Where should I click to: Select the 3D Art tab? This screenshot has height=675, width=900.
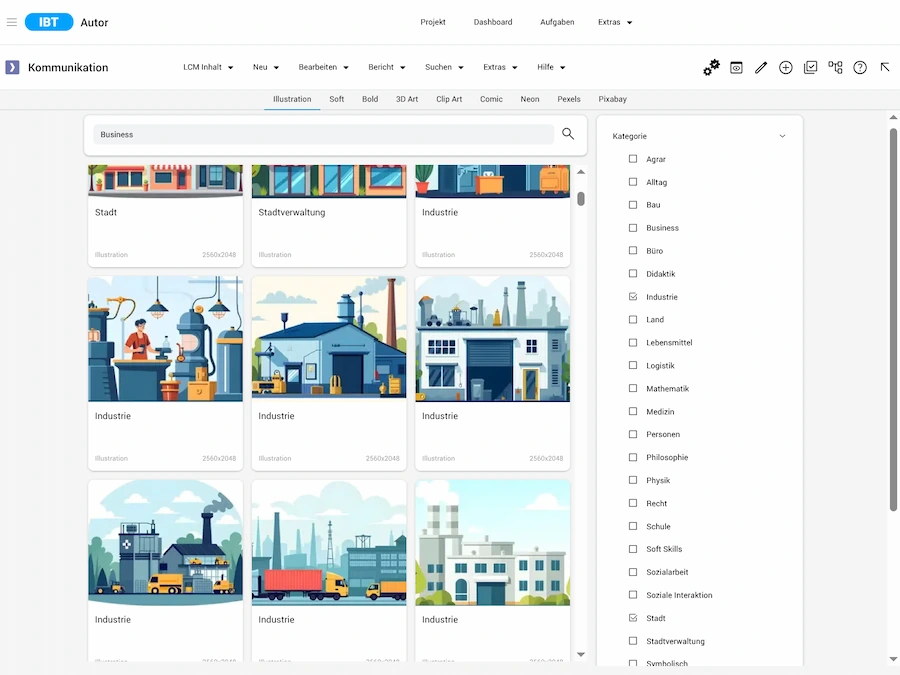tap(407, 99)
